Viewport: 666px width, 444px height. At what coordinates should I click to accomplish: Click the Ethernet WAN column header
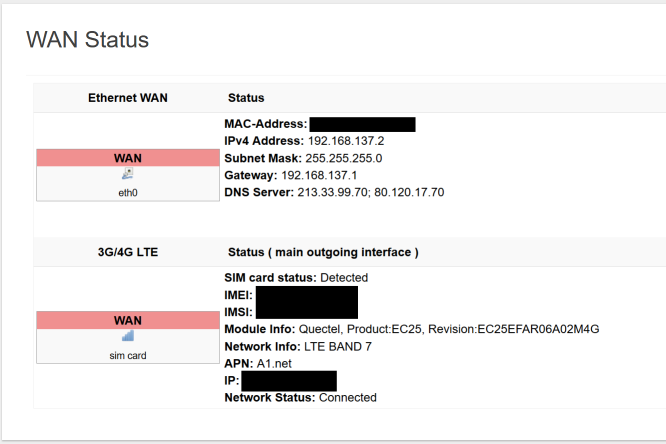pyautogui.click(x=128, y=98)
